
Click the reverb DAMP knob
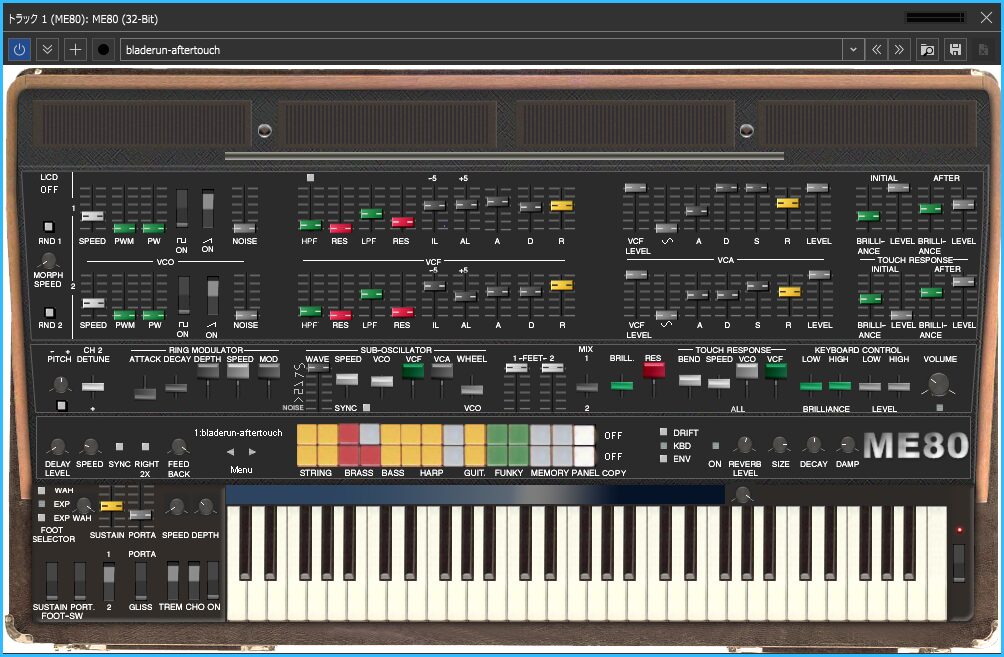[x=846, y=444]
